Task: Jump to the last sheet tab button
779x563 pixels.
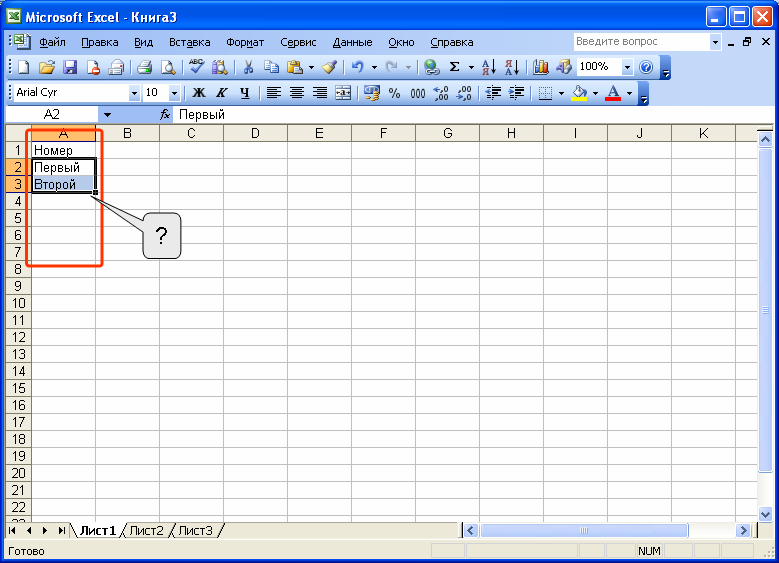Action: [62, 531]
